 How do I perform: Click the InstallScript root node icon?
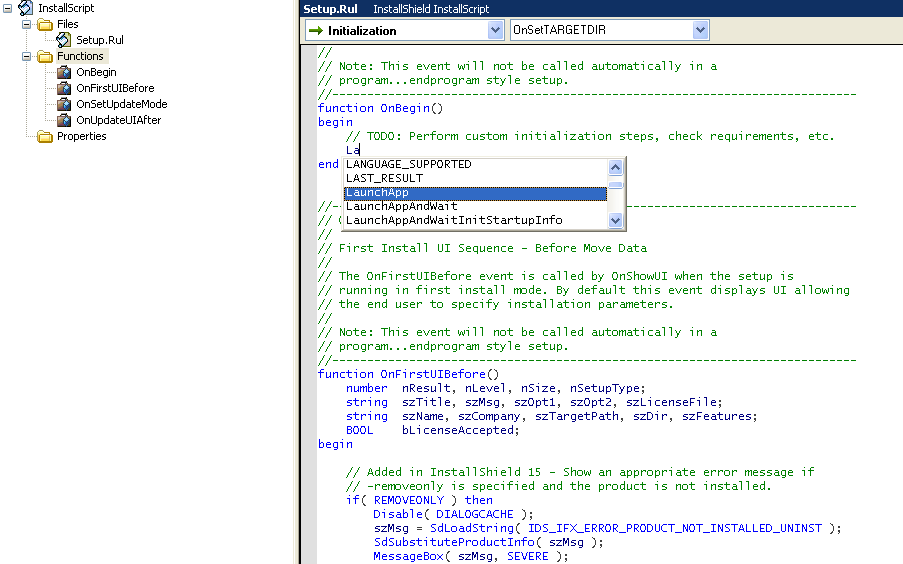(x=26, y=8)
